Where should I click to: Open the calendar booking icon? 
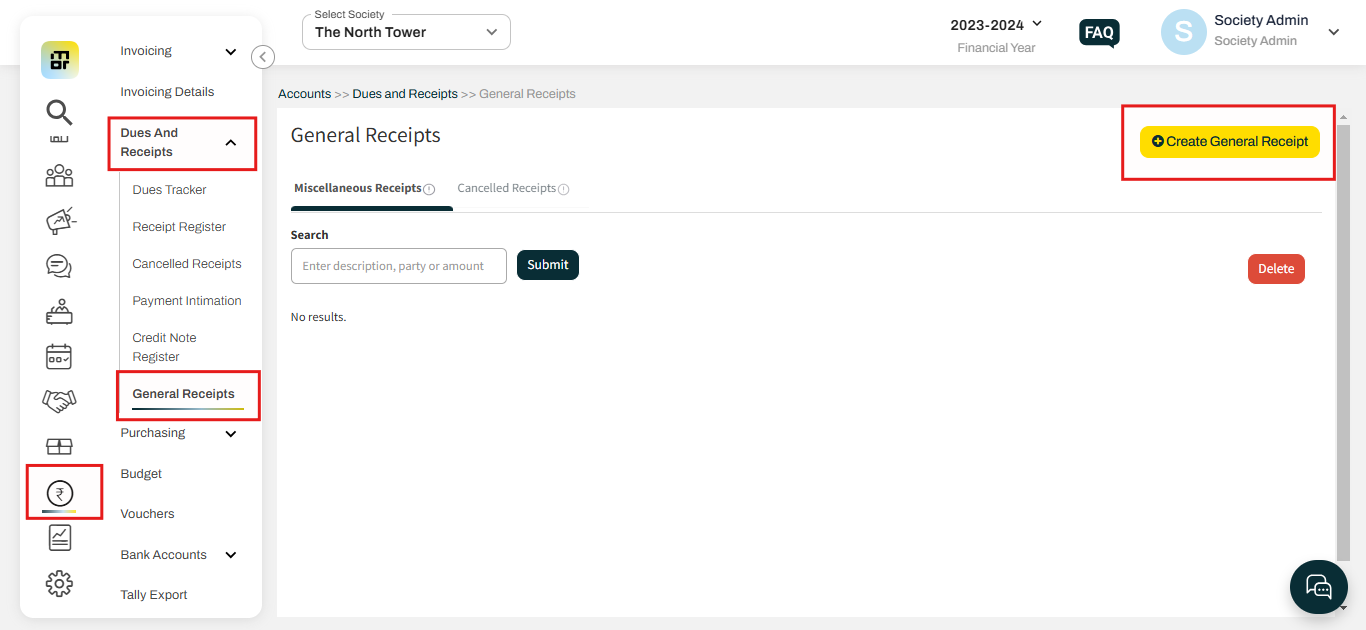click(58, 356)
